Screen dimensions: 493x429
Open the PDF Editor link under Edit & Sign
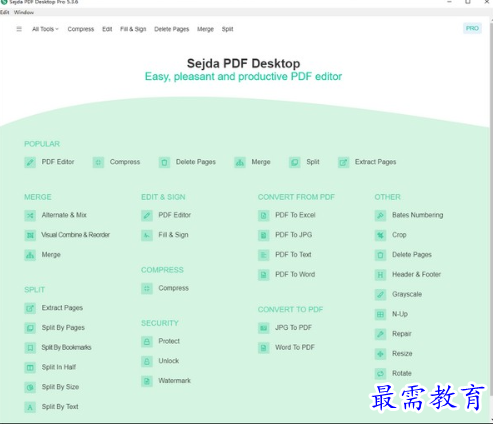tap(174, 215)
